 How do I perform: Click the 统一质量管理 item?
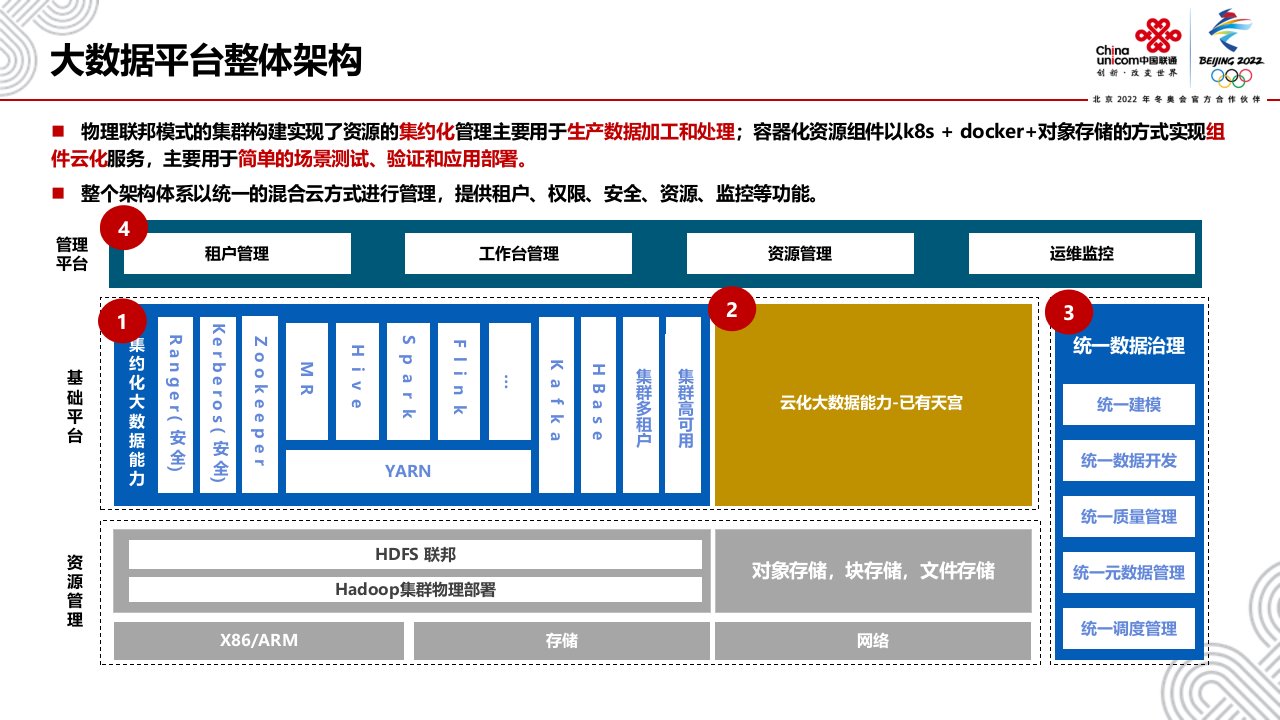click(1129, 517)
